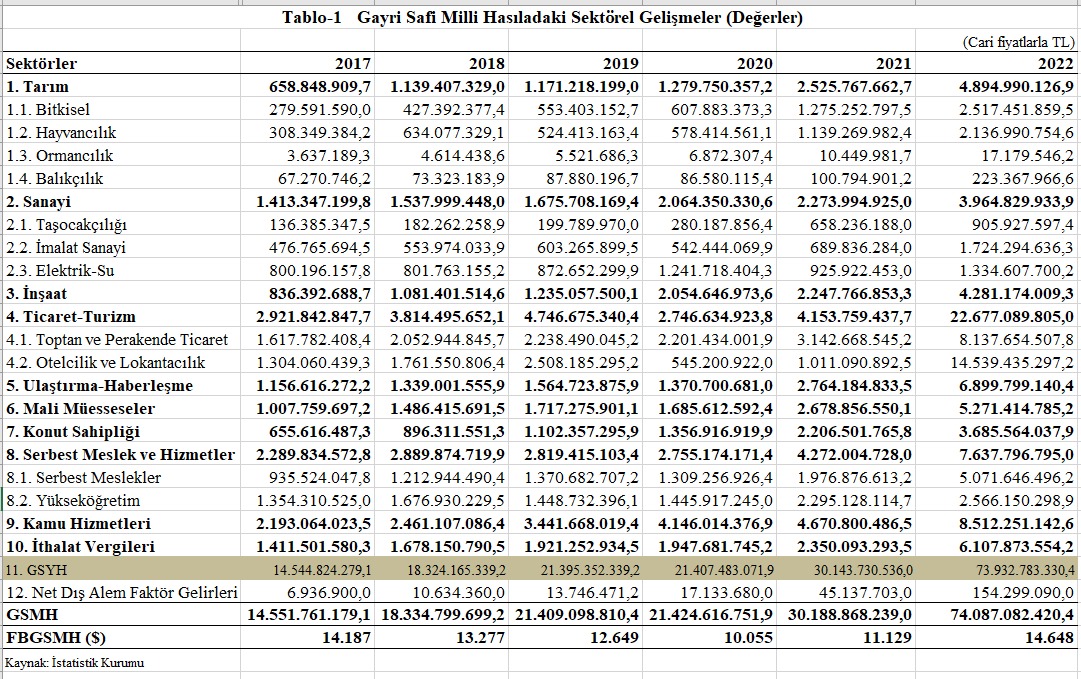Click İthalat Vergileri 2018 value 1.678.150.790,5
This screenshot has width=1081, height=679.
[447, 547]
